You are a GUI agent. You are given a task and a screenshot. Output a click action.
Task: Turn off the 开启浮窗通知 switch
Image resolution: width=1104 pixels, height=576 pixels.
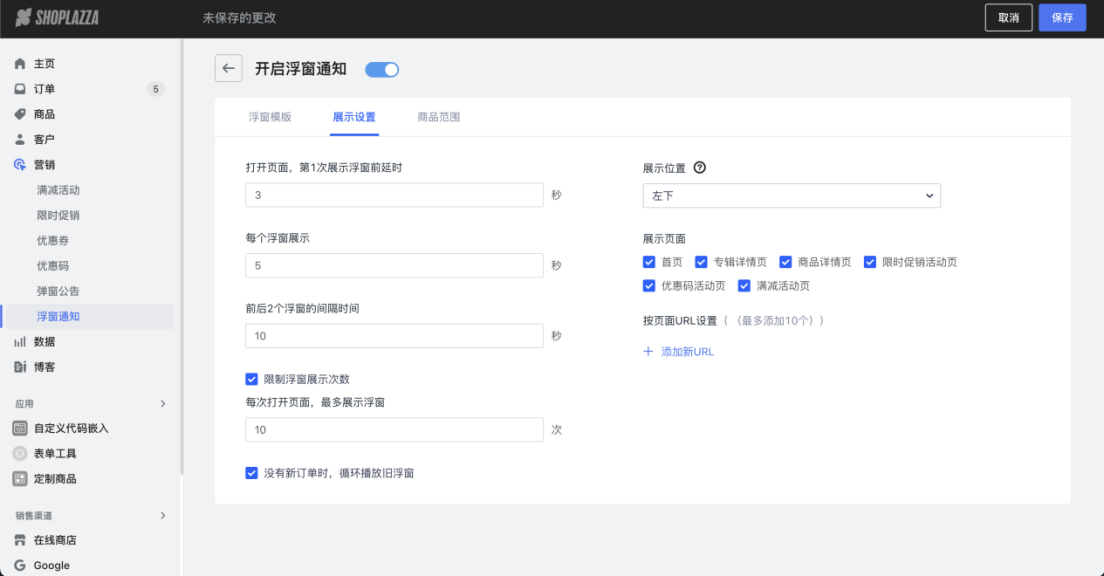[382, 69]
